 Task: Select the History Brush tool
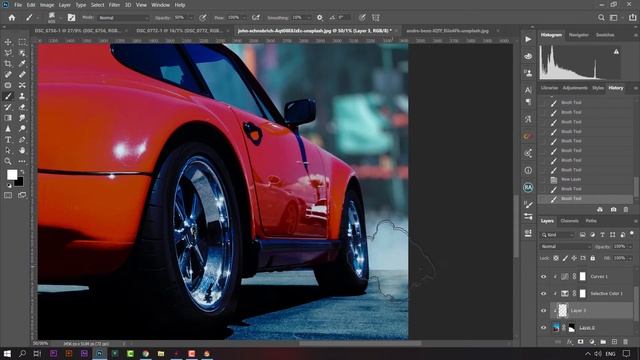8,107
